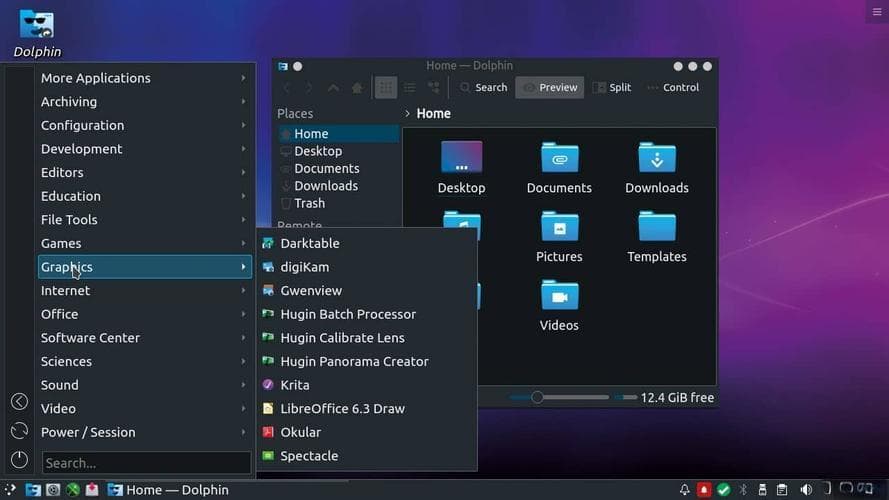889x500 pixels.
Task: Expand the Configuration category
Action: pyautogui.click(x=145, y=125)
